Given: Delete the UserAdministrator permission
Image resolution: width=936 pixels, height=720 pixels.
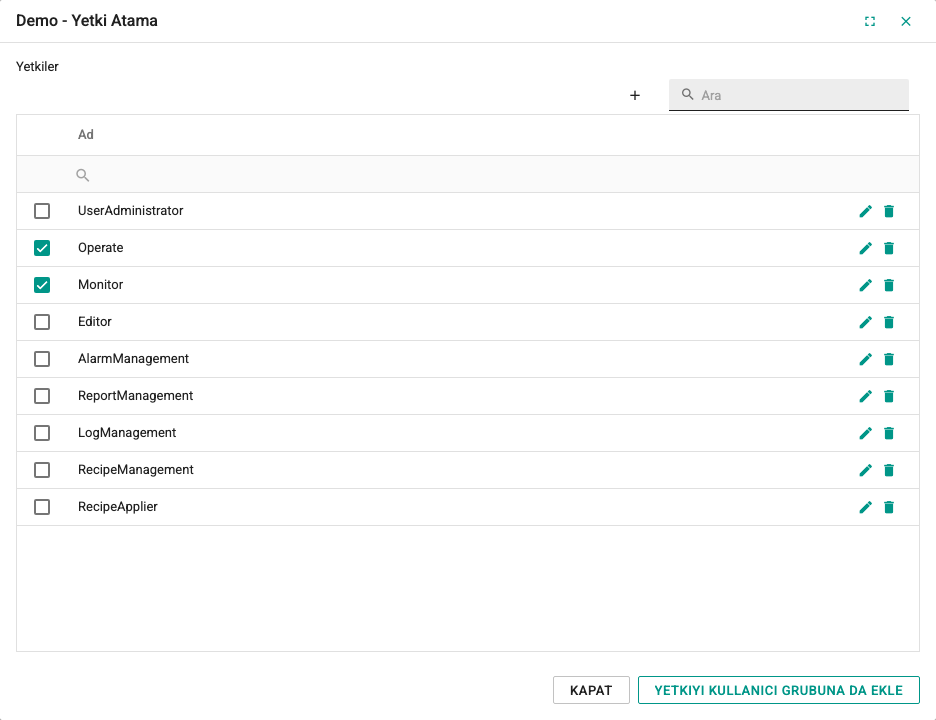Looking at the screenshot, I should tap(889, 211).
